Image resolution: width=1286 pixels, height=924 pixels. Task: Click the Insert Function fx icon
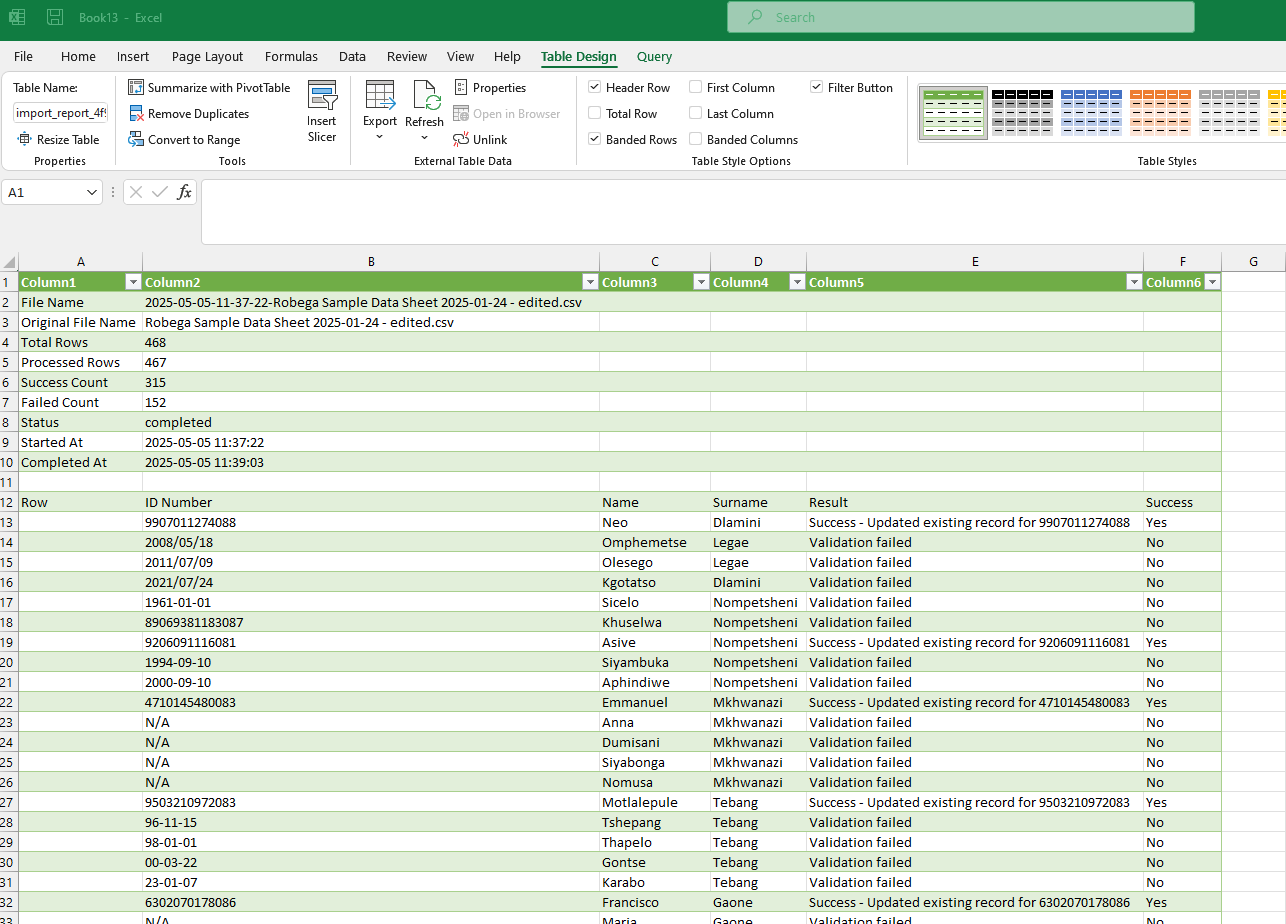184,192
